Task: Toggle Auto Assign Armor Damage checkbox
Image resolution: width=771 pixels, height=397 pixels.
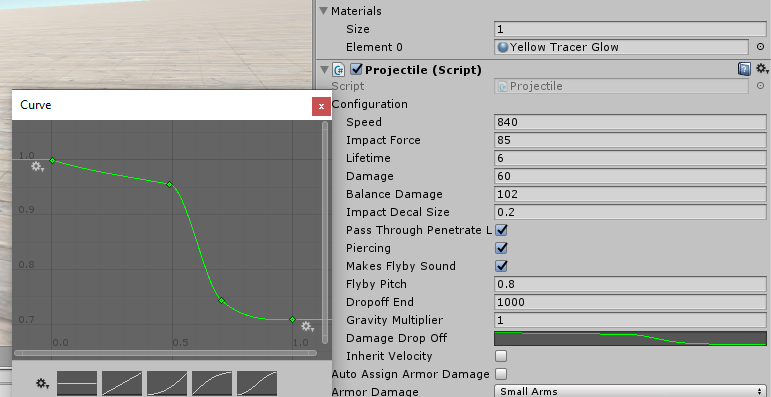Action: (501, 374)
